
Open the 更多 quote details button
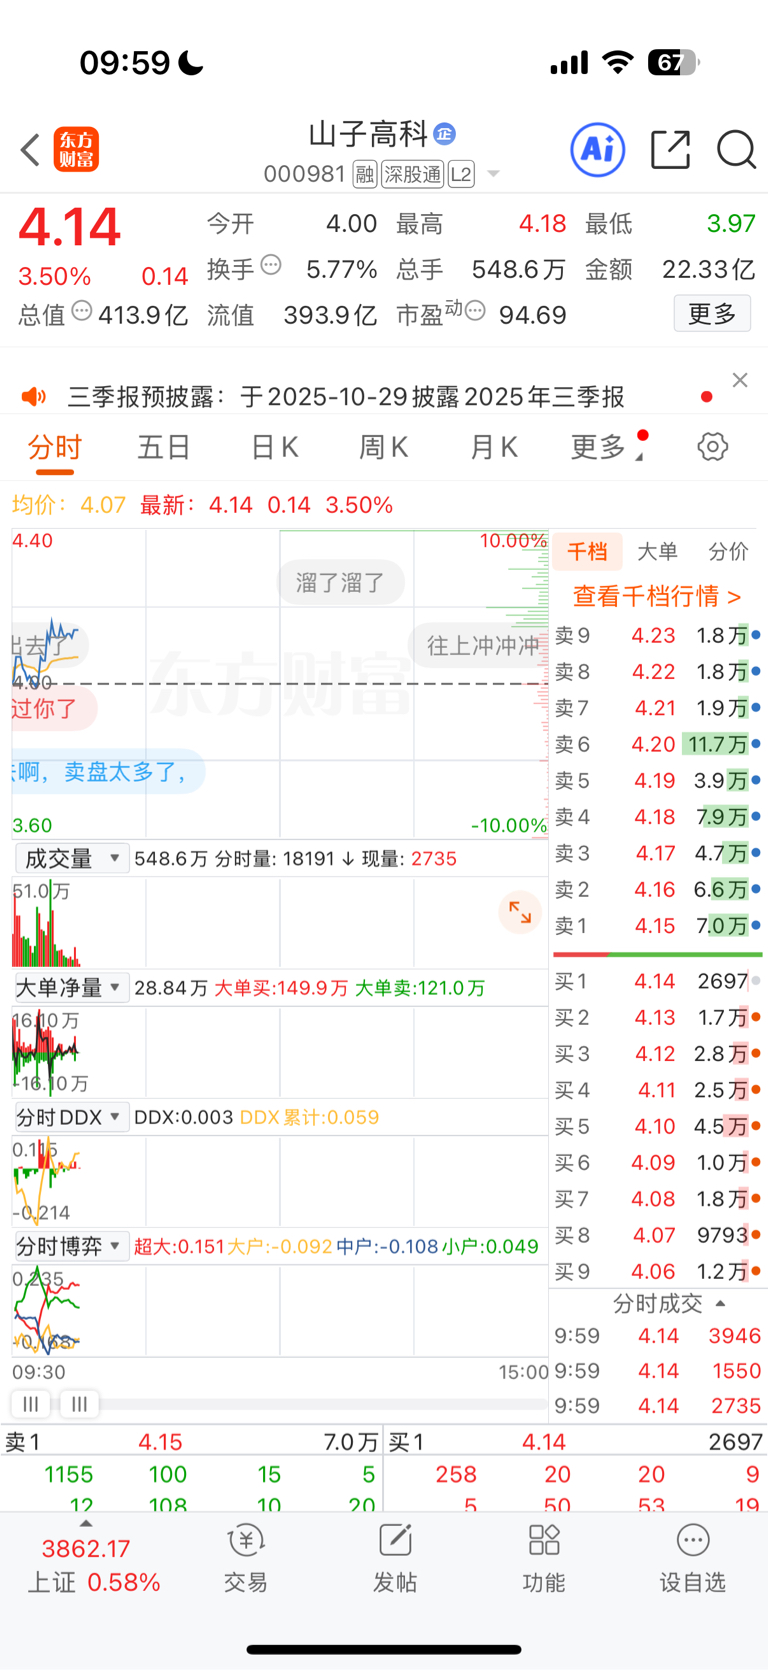click(712, 314)
